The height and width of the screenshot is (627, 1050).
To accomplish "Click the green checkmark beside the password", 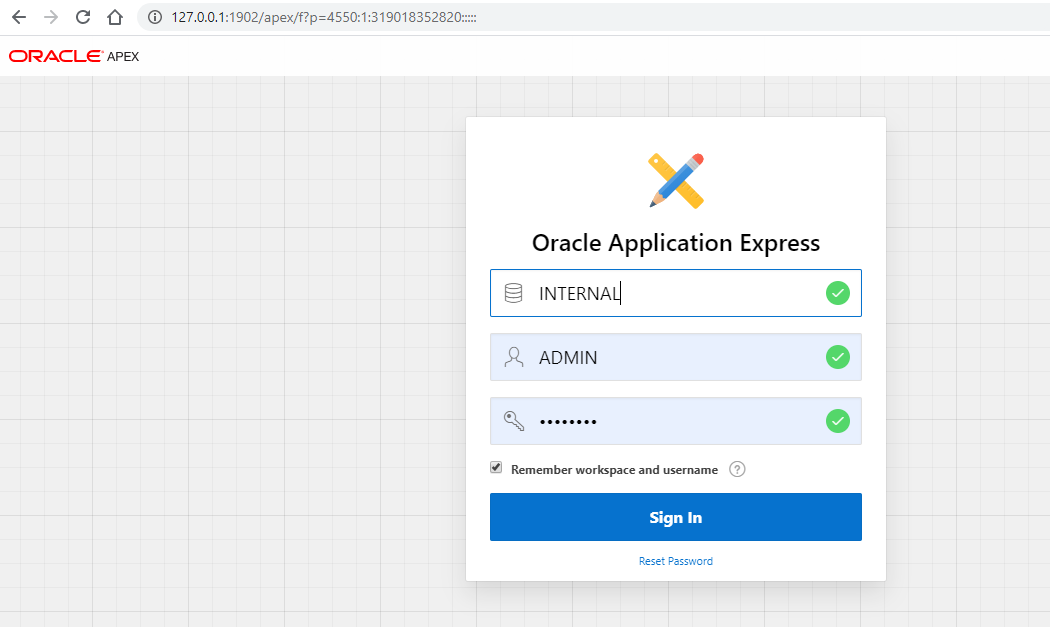I will pos(837,421).
